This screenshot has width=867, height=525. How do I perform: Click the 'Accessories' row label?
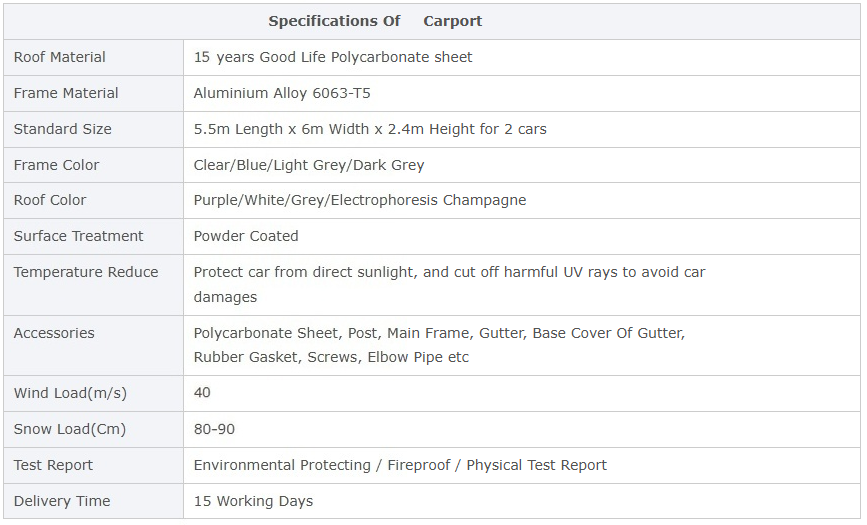point(54,333)
